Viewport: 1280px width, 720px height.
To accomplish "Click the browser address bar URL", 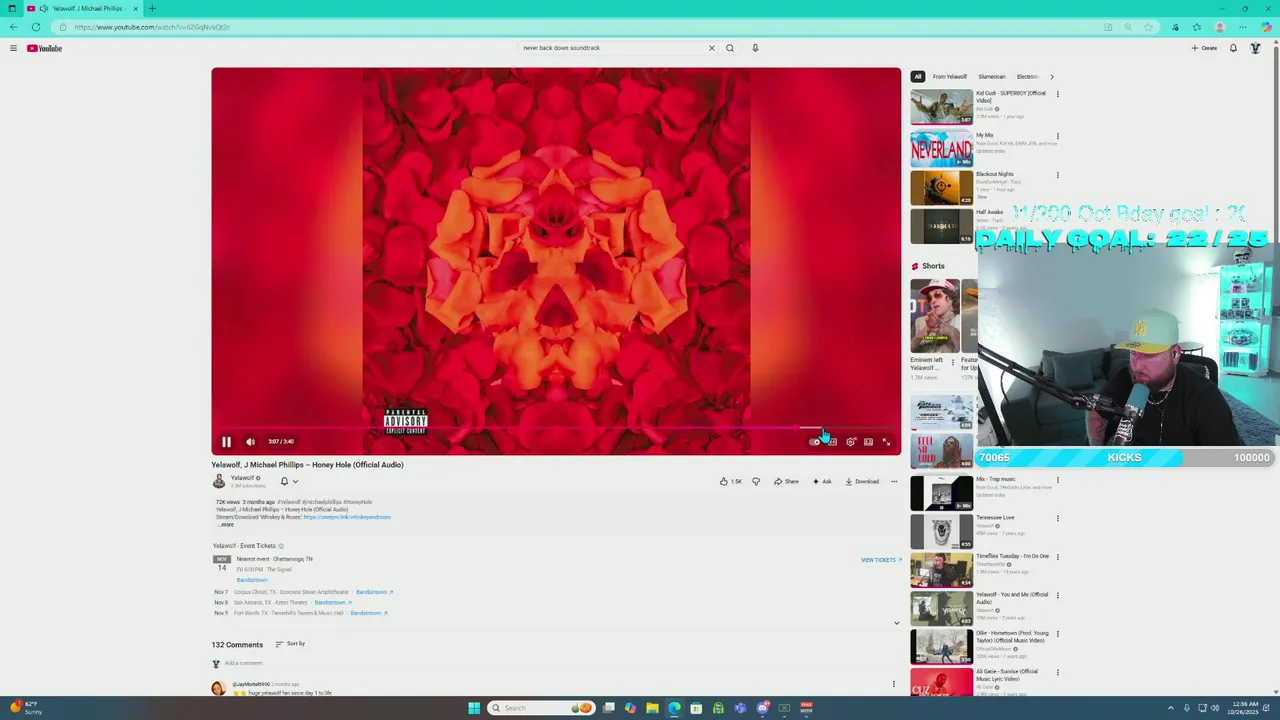I will coord(152,27).
